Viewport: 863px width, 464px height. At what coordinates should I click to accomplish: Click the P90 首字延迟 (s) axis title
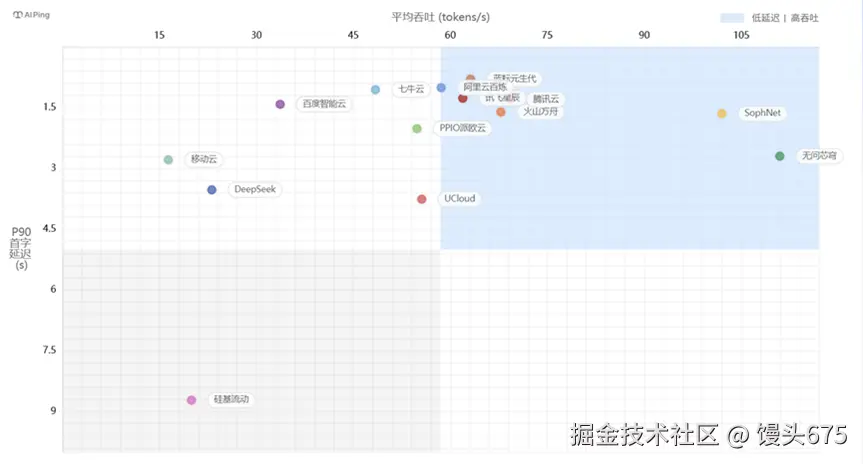[x=21, y=248]
